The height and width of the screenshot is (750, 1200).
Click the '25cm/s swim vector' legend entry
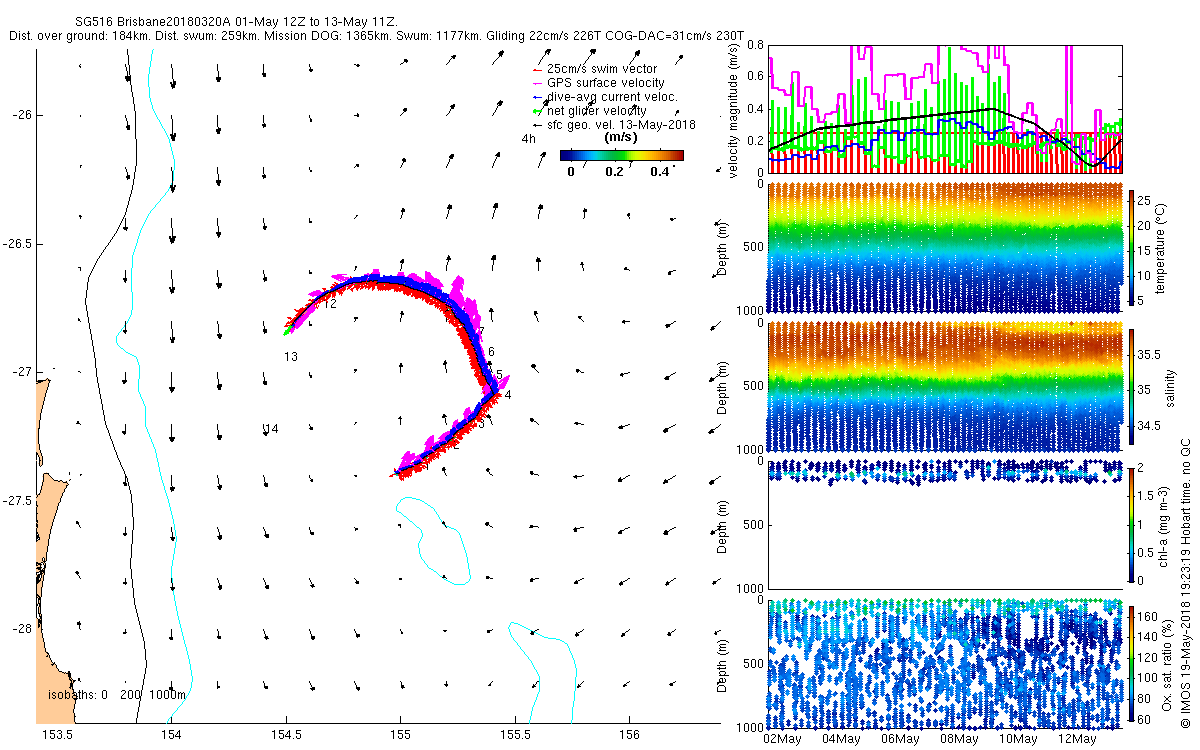coord(602,68)
